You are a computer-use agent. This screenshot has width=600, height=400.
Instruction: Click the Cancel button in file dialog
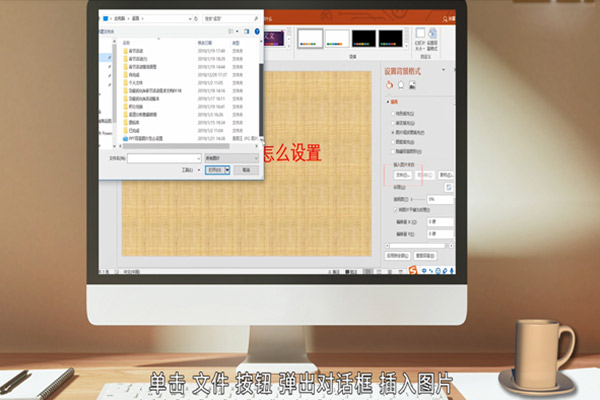coord(246,170)
